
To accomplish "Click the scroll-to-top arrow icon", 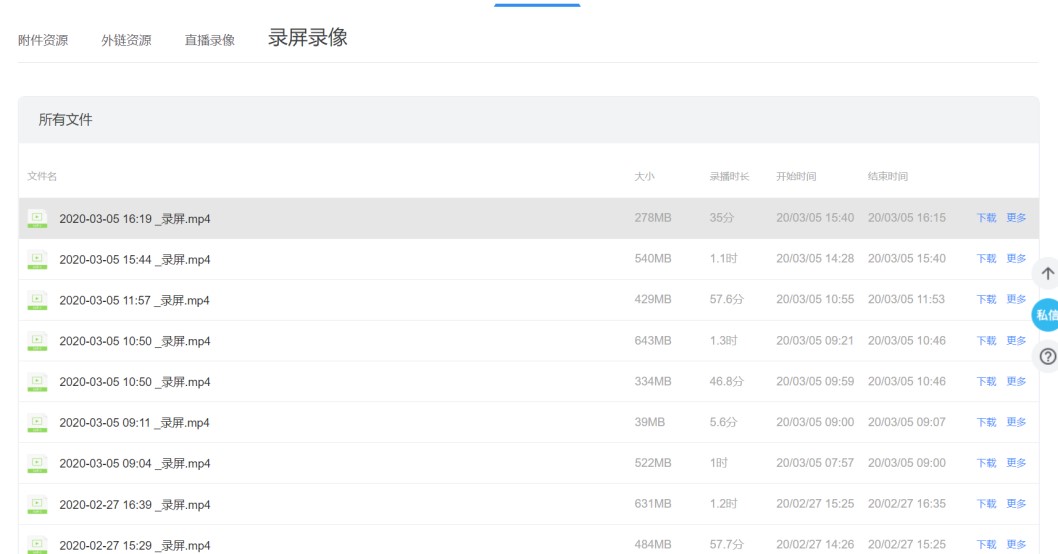I will (x=1047, y=274).
